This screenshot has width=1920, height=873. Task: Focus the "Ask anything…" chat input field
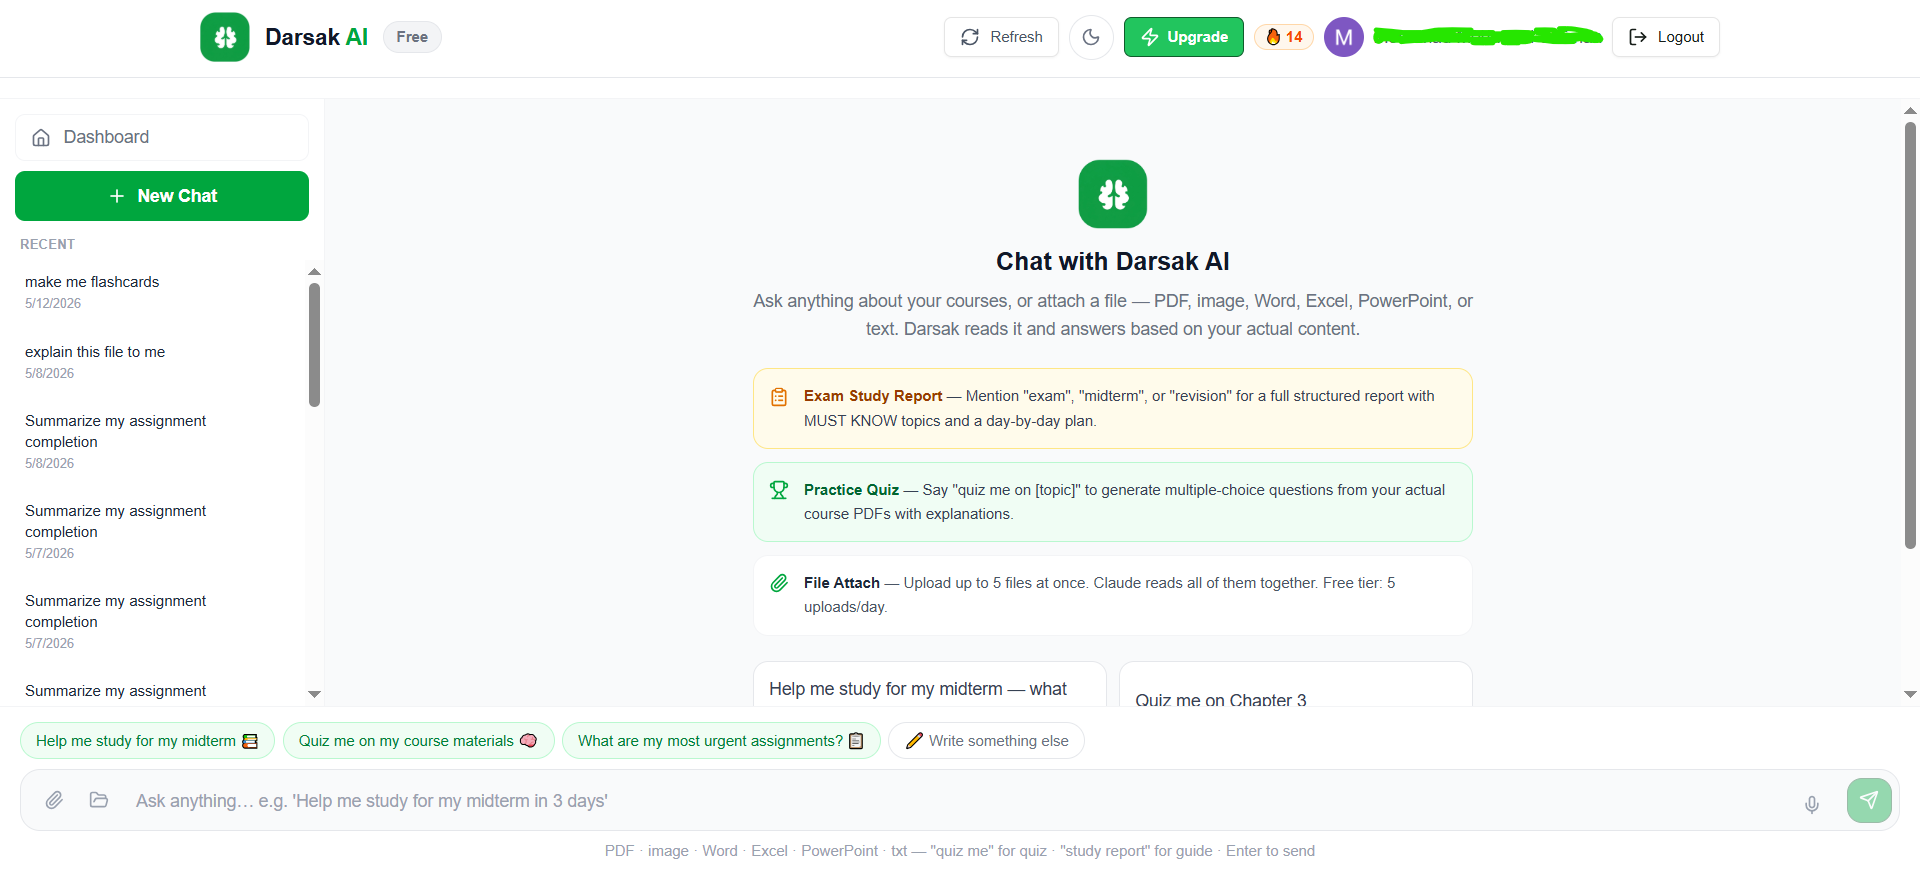(960, 801)
